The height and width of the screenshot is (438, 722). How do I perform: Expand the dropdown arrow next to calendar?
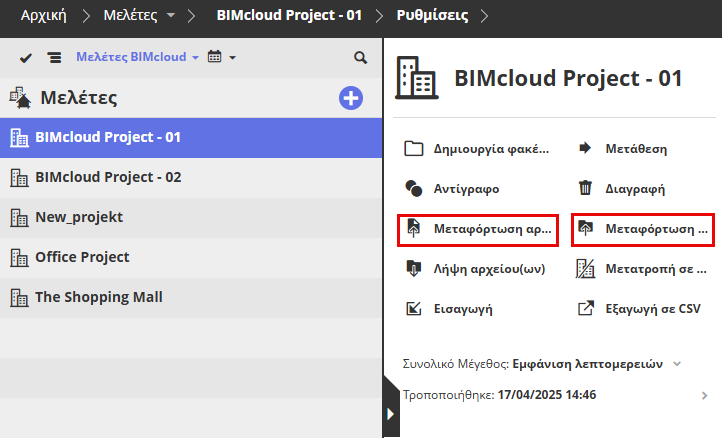point(233,58)
